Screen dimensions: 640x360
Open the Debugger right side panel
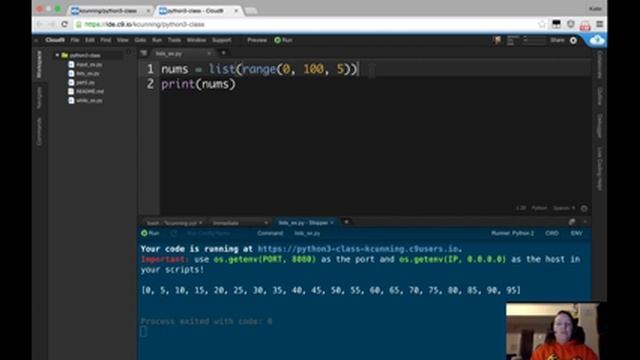click(600, 125)
